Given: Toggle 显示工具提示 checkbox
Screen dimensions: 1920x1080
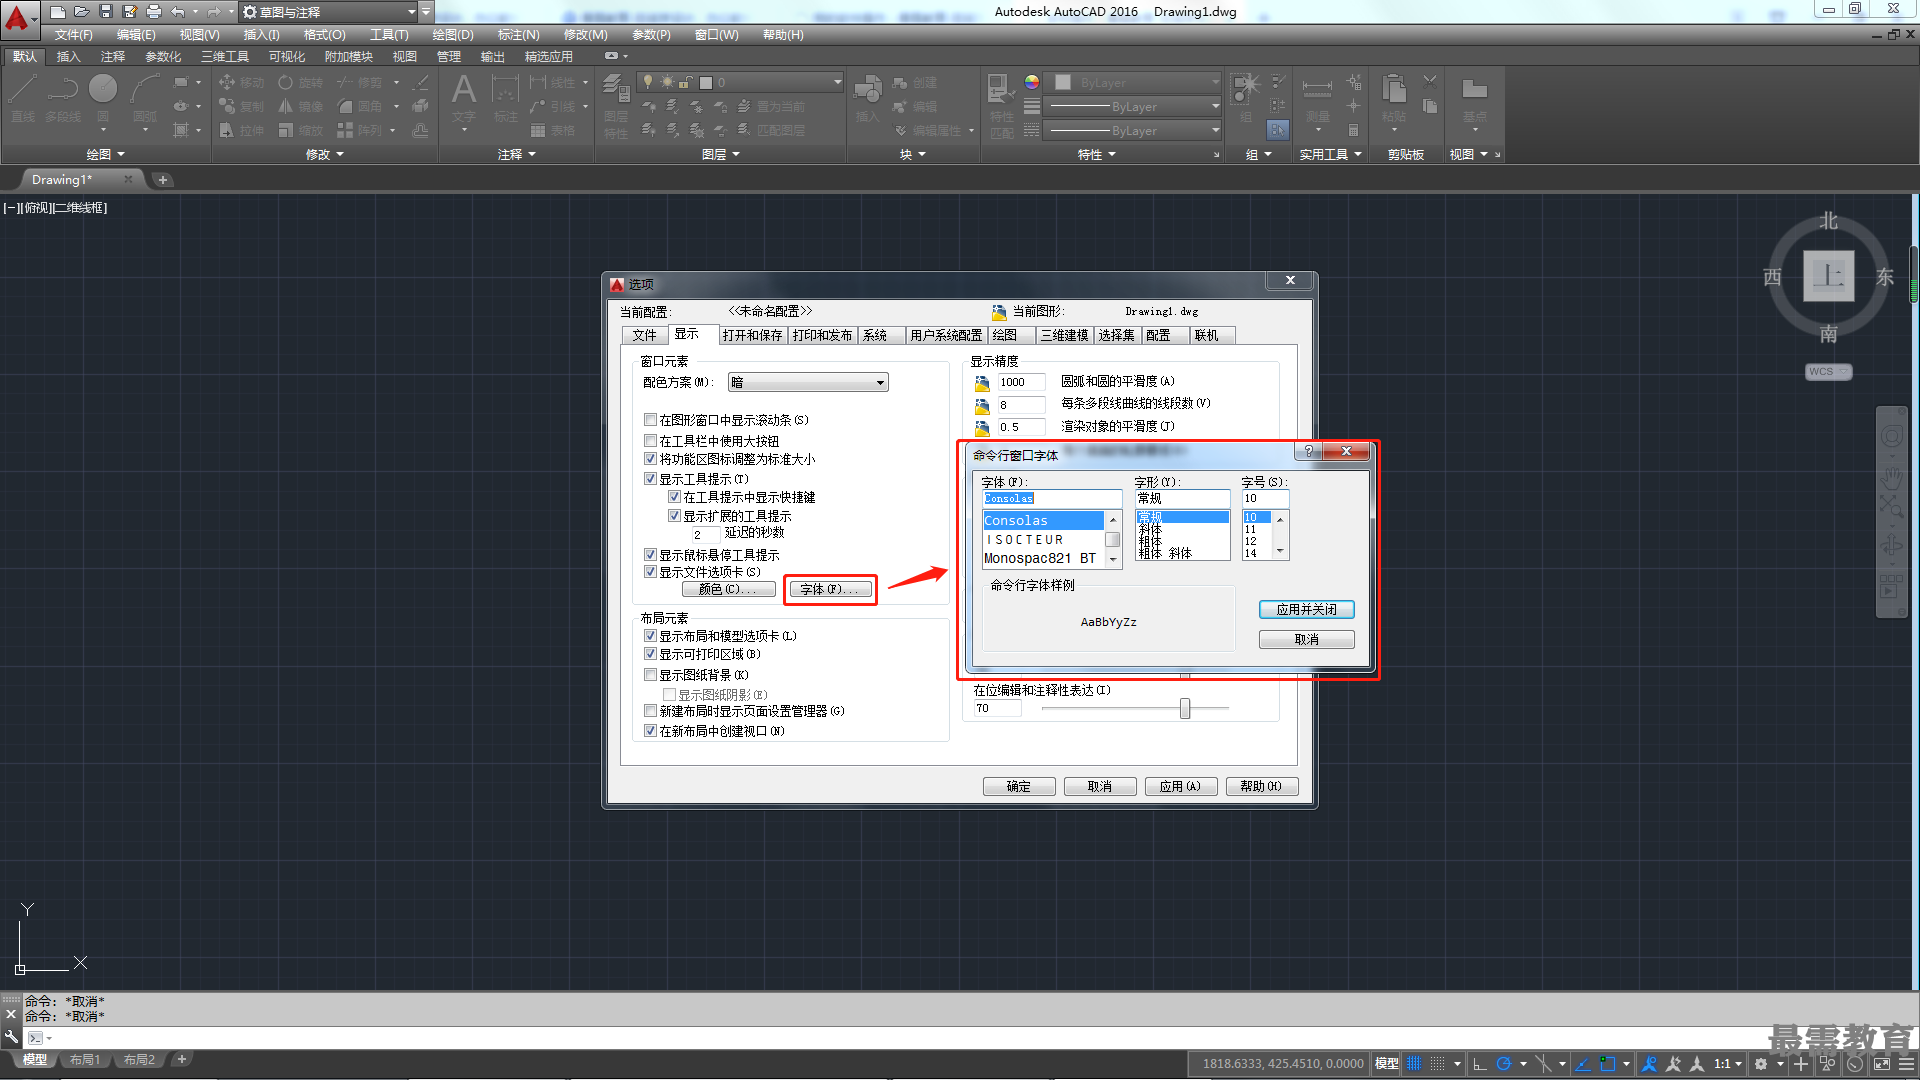Looking at the screenshot, I should (651, 479).
